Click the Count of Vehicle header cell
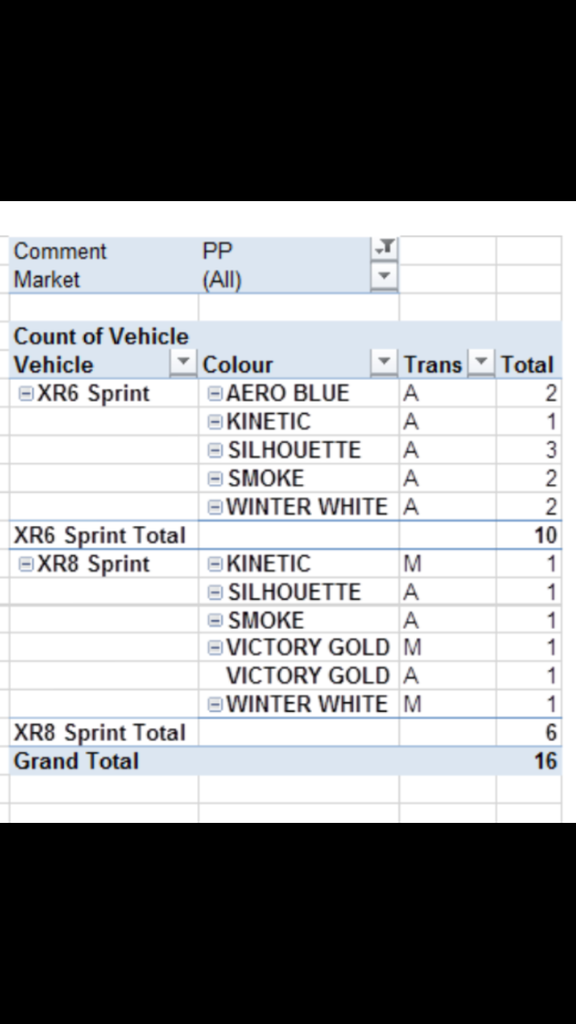The width and height of the screenshot is (576, 1024). pos(101,336)
